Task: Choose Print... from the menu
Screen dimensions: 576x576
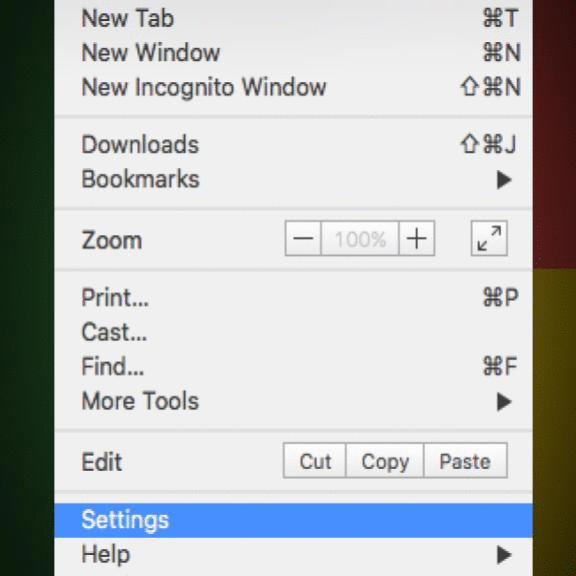Action: click(x=294, y=297)
